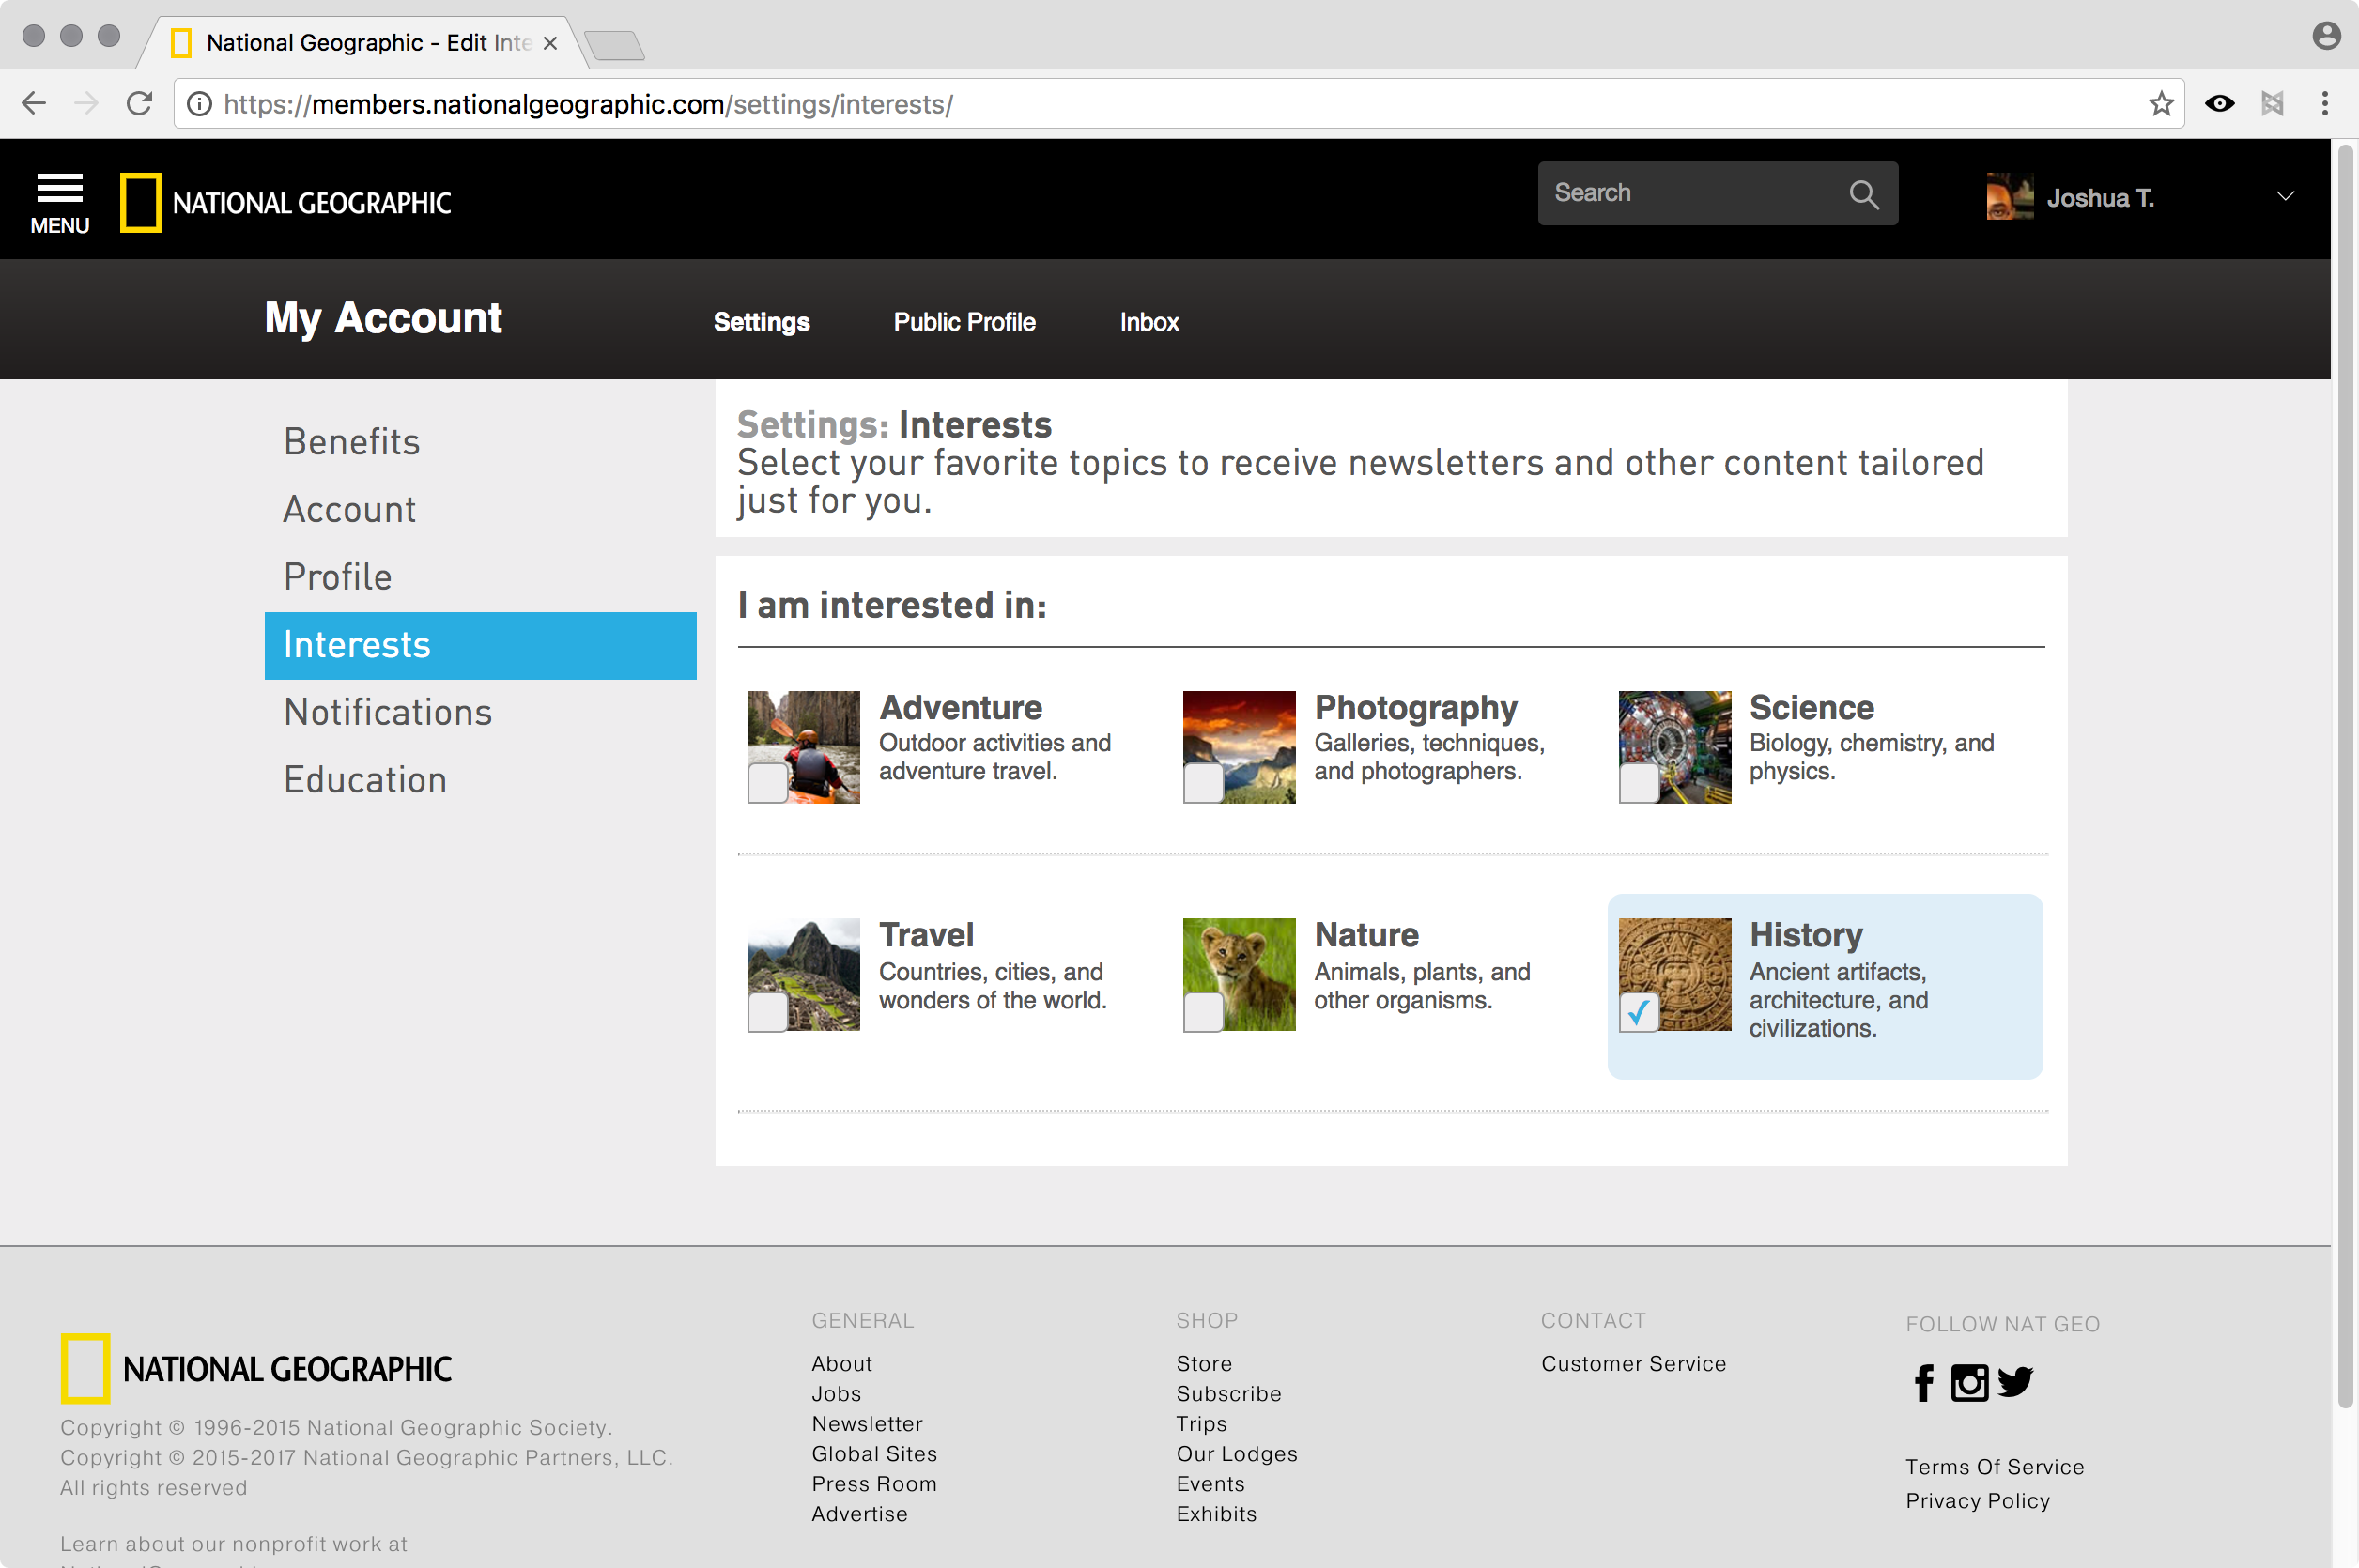Click the National Geographic header logo
Viewport: 2359px width, 1568px height.
286,202
